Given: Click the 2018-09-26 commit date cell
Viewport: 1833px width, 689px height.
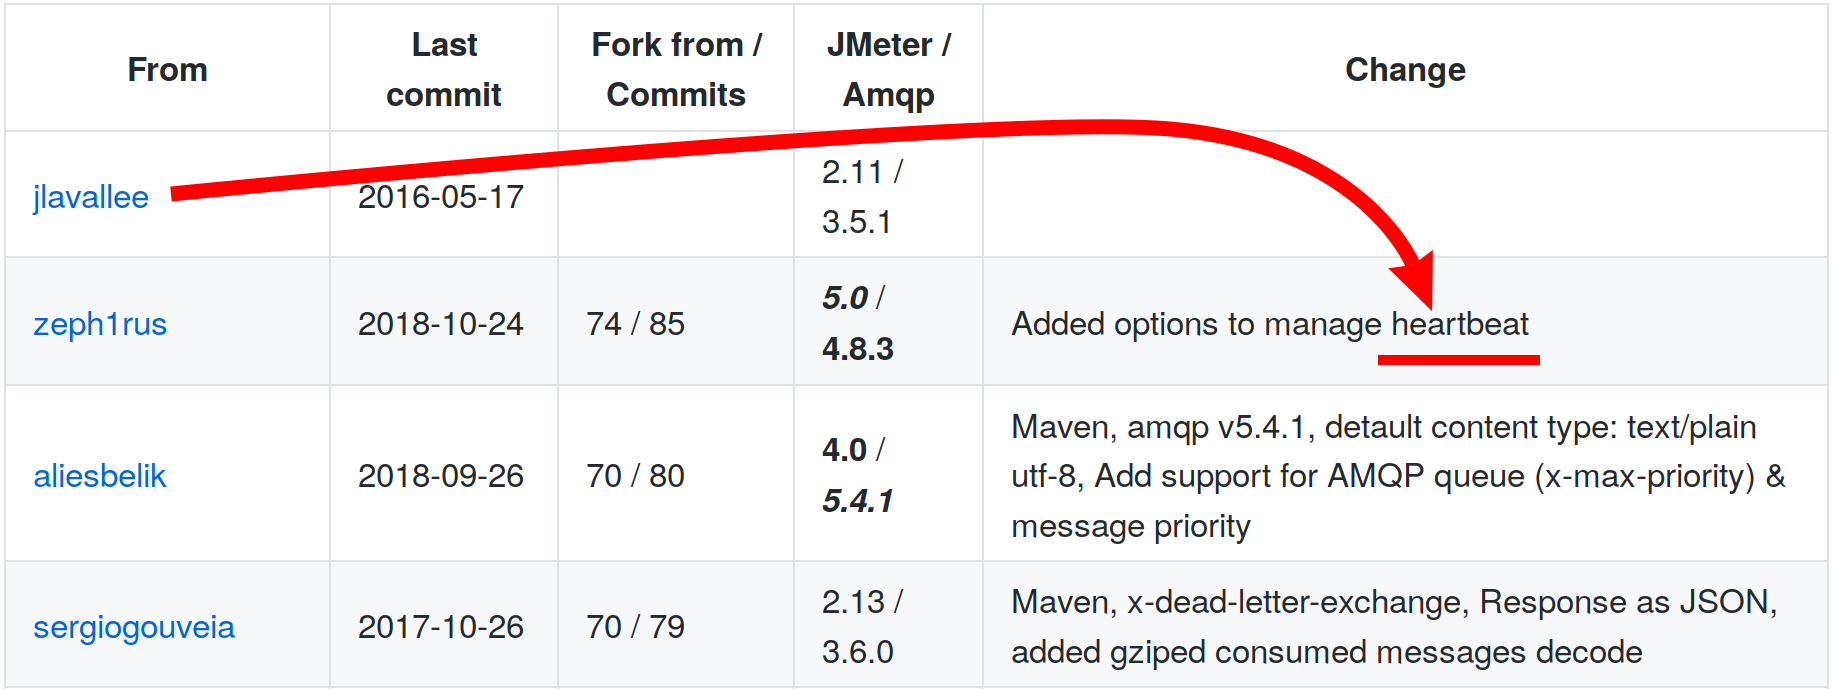Looking at the screenshot, I should coord(441,476).
